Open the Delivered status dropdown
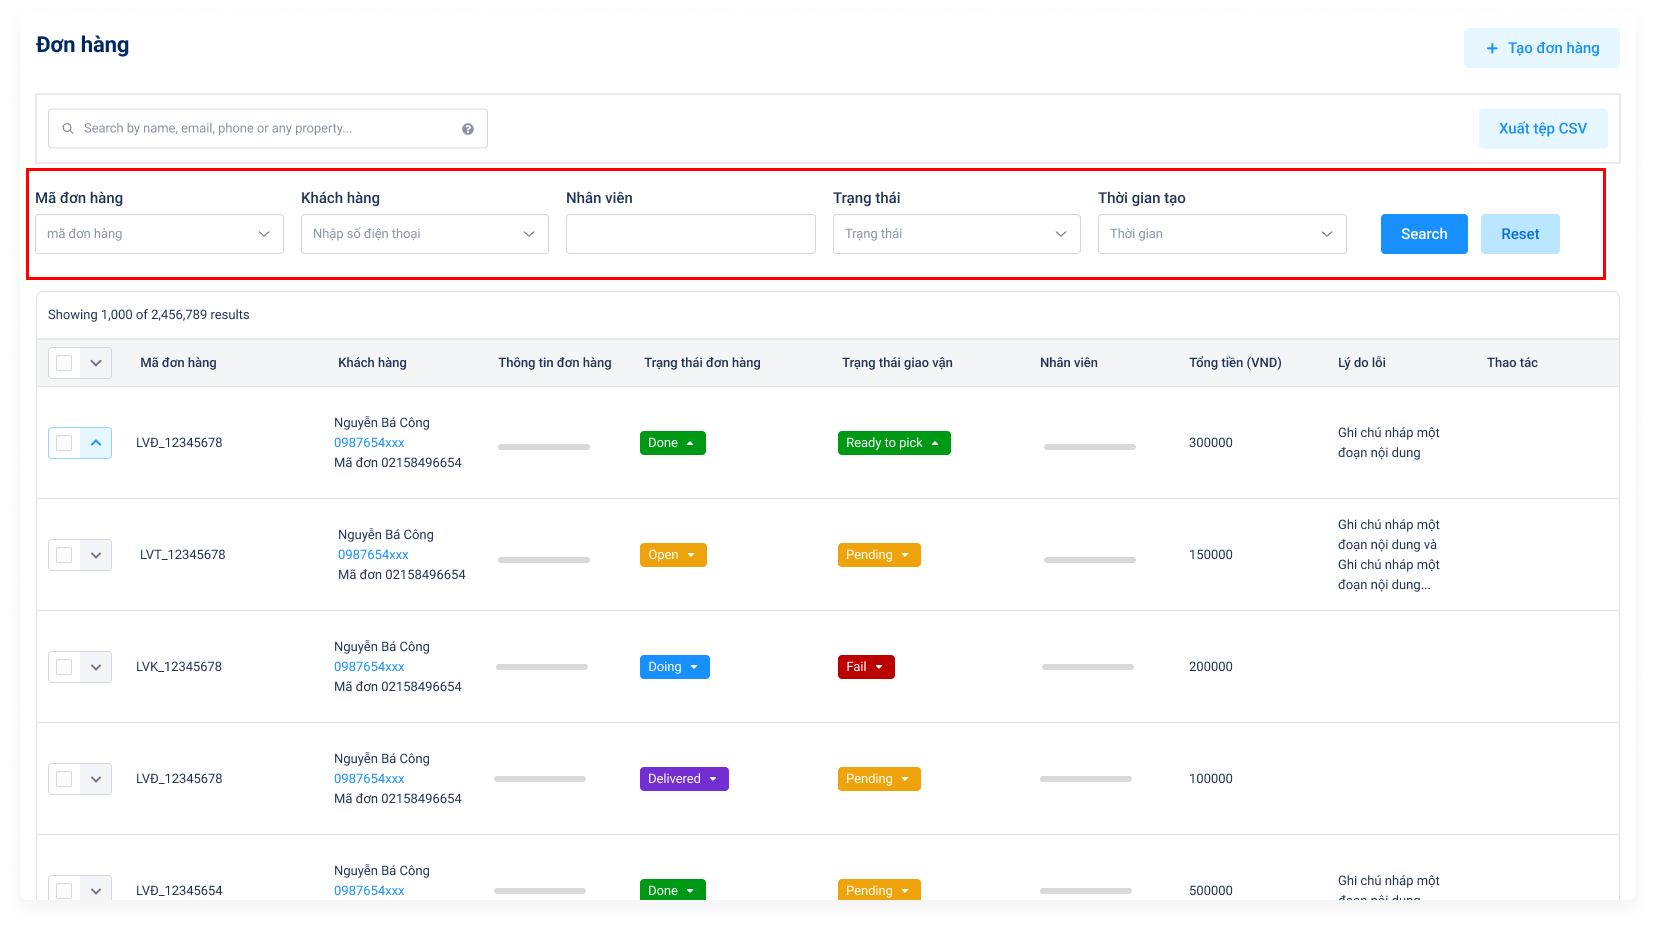Image resolution: width=1656 pixels, height=928 pixels. tap(684, 779)
